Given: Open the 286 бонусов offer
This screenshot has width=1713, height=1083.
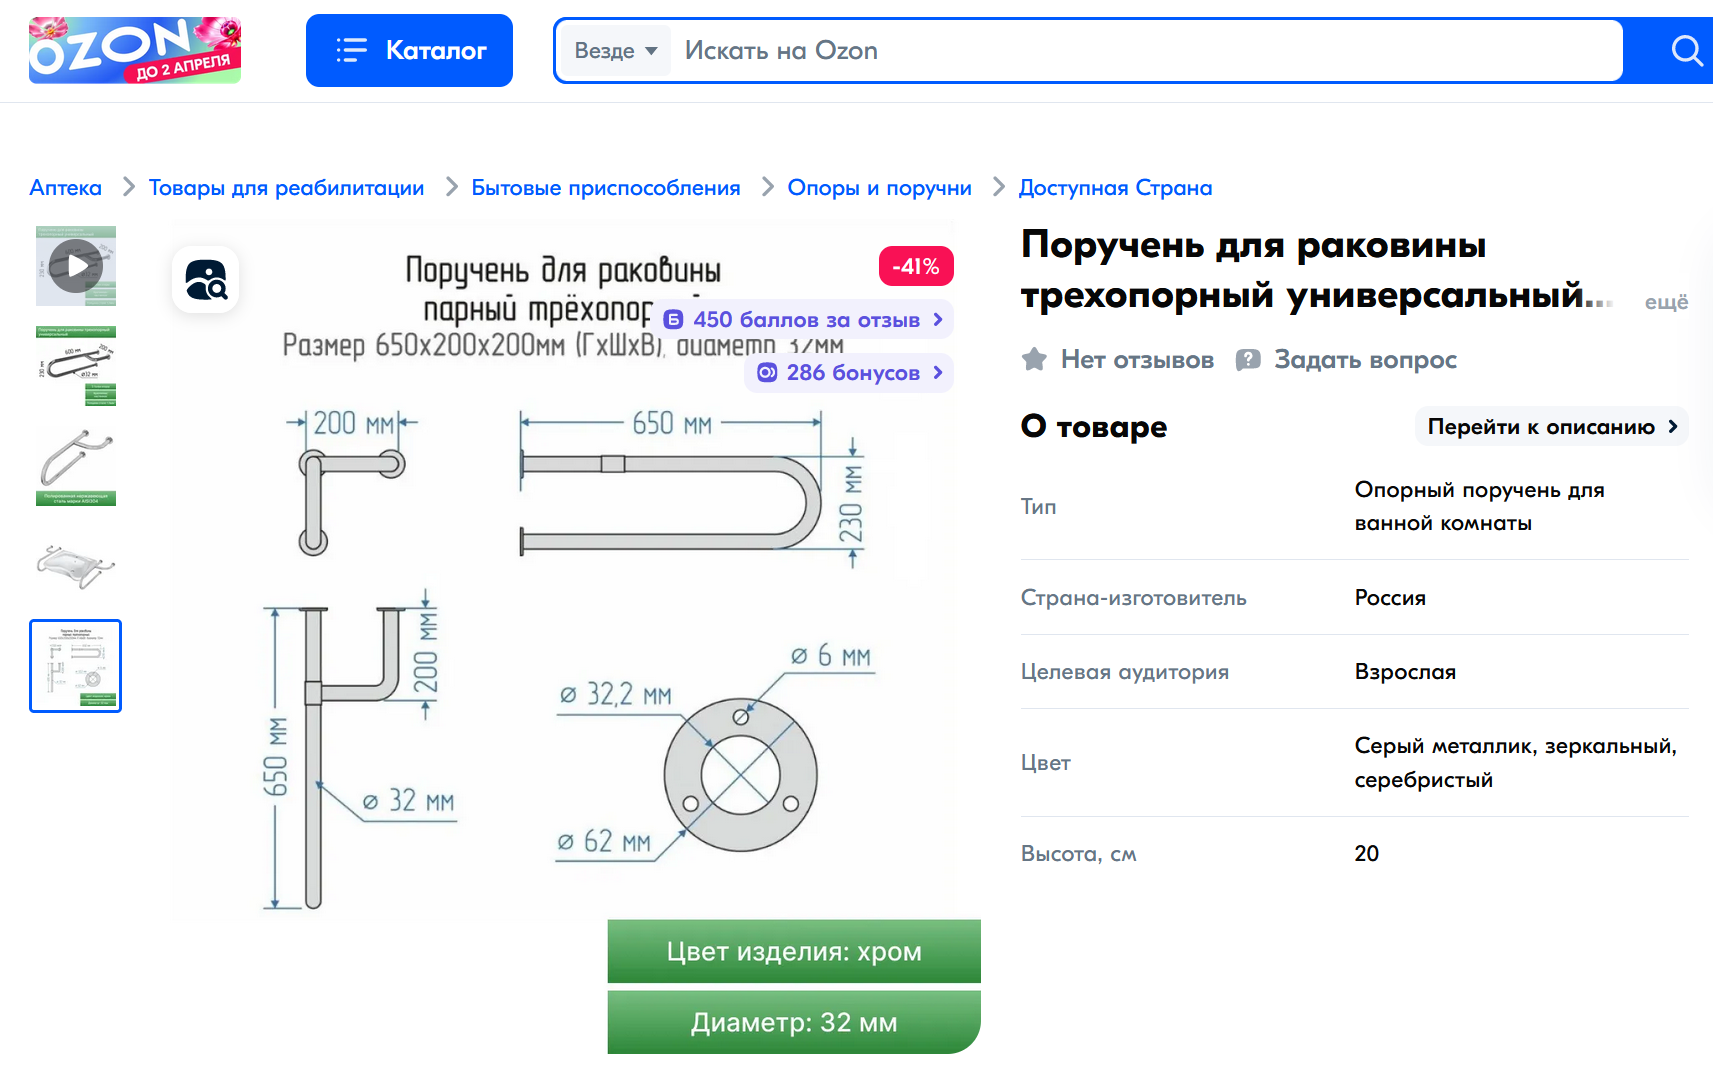Looking at the screenshot, I should pyautogui.click(x=849, y=373).
